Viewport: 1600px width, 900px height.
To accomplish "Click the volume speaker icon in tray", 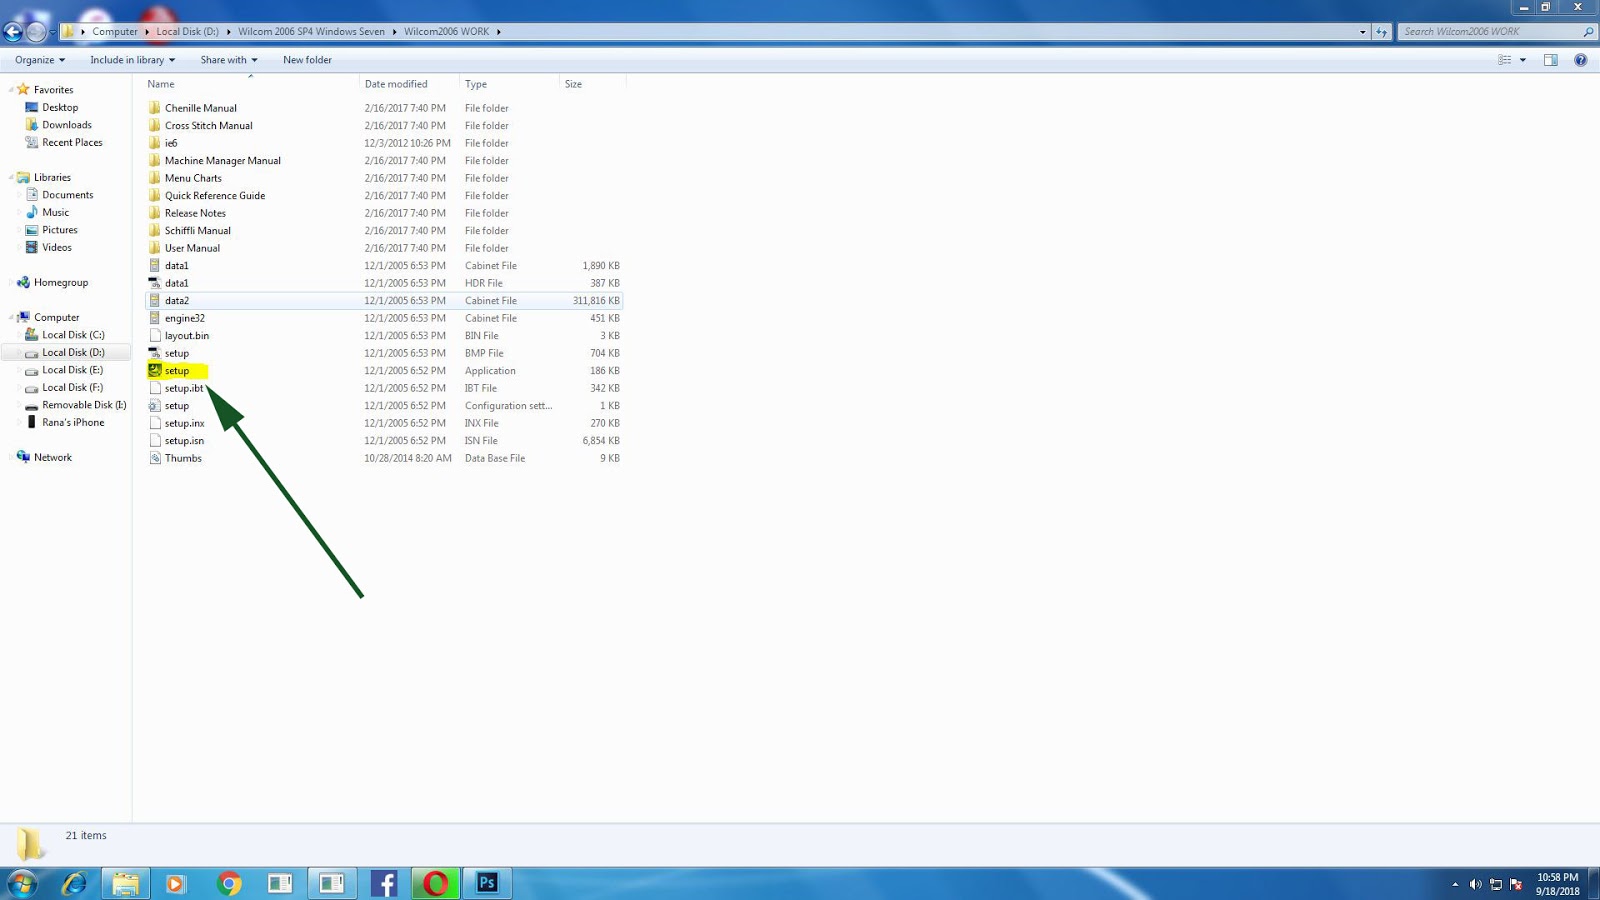I will [1475, 884].
